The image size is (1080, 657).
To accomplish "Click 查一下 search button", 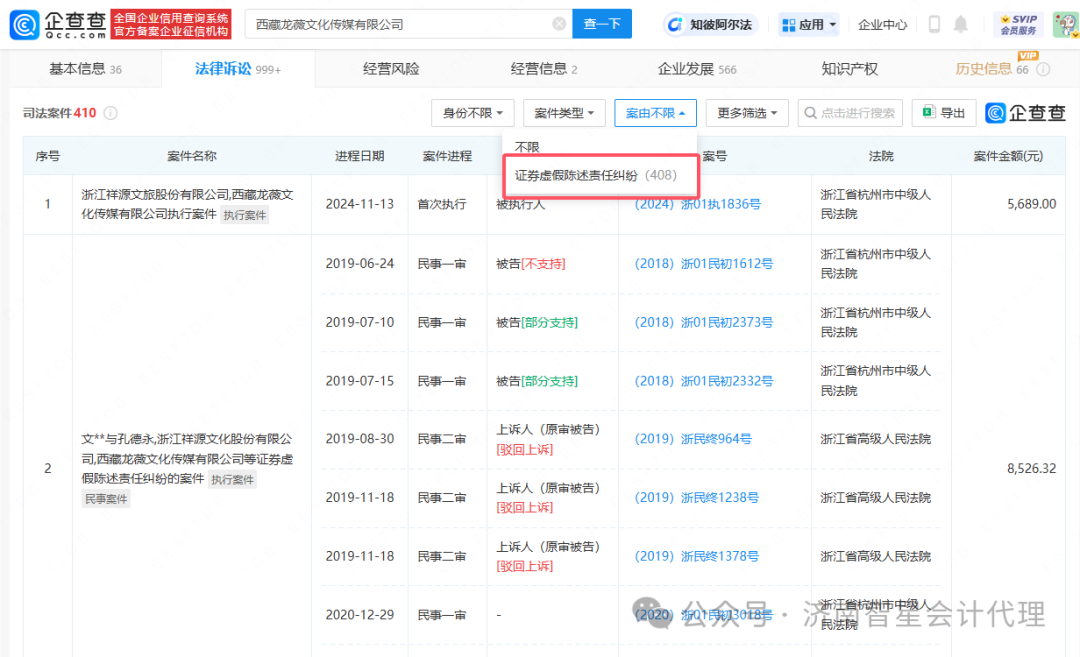I will coord(602,24).
